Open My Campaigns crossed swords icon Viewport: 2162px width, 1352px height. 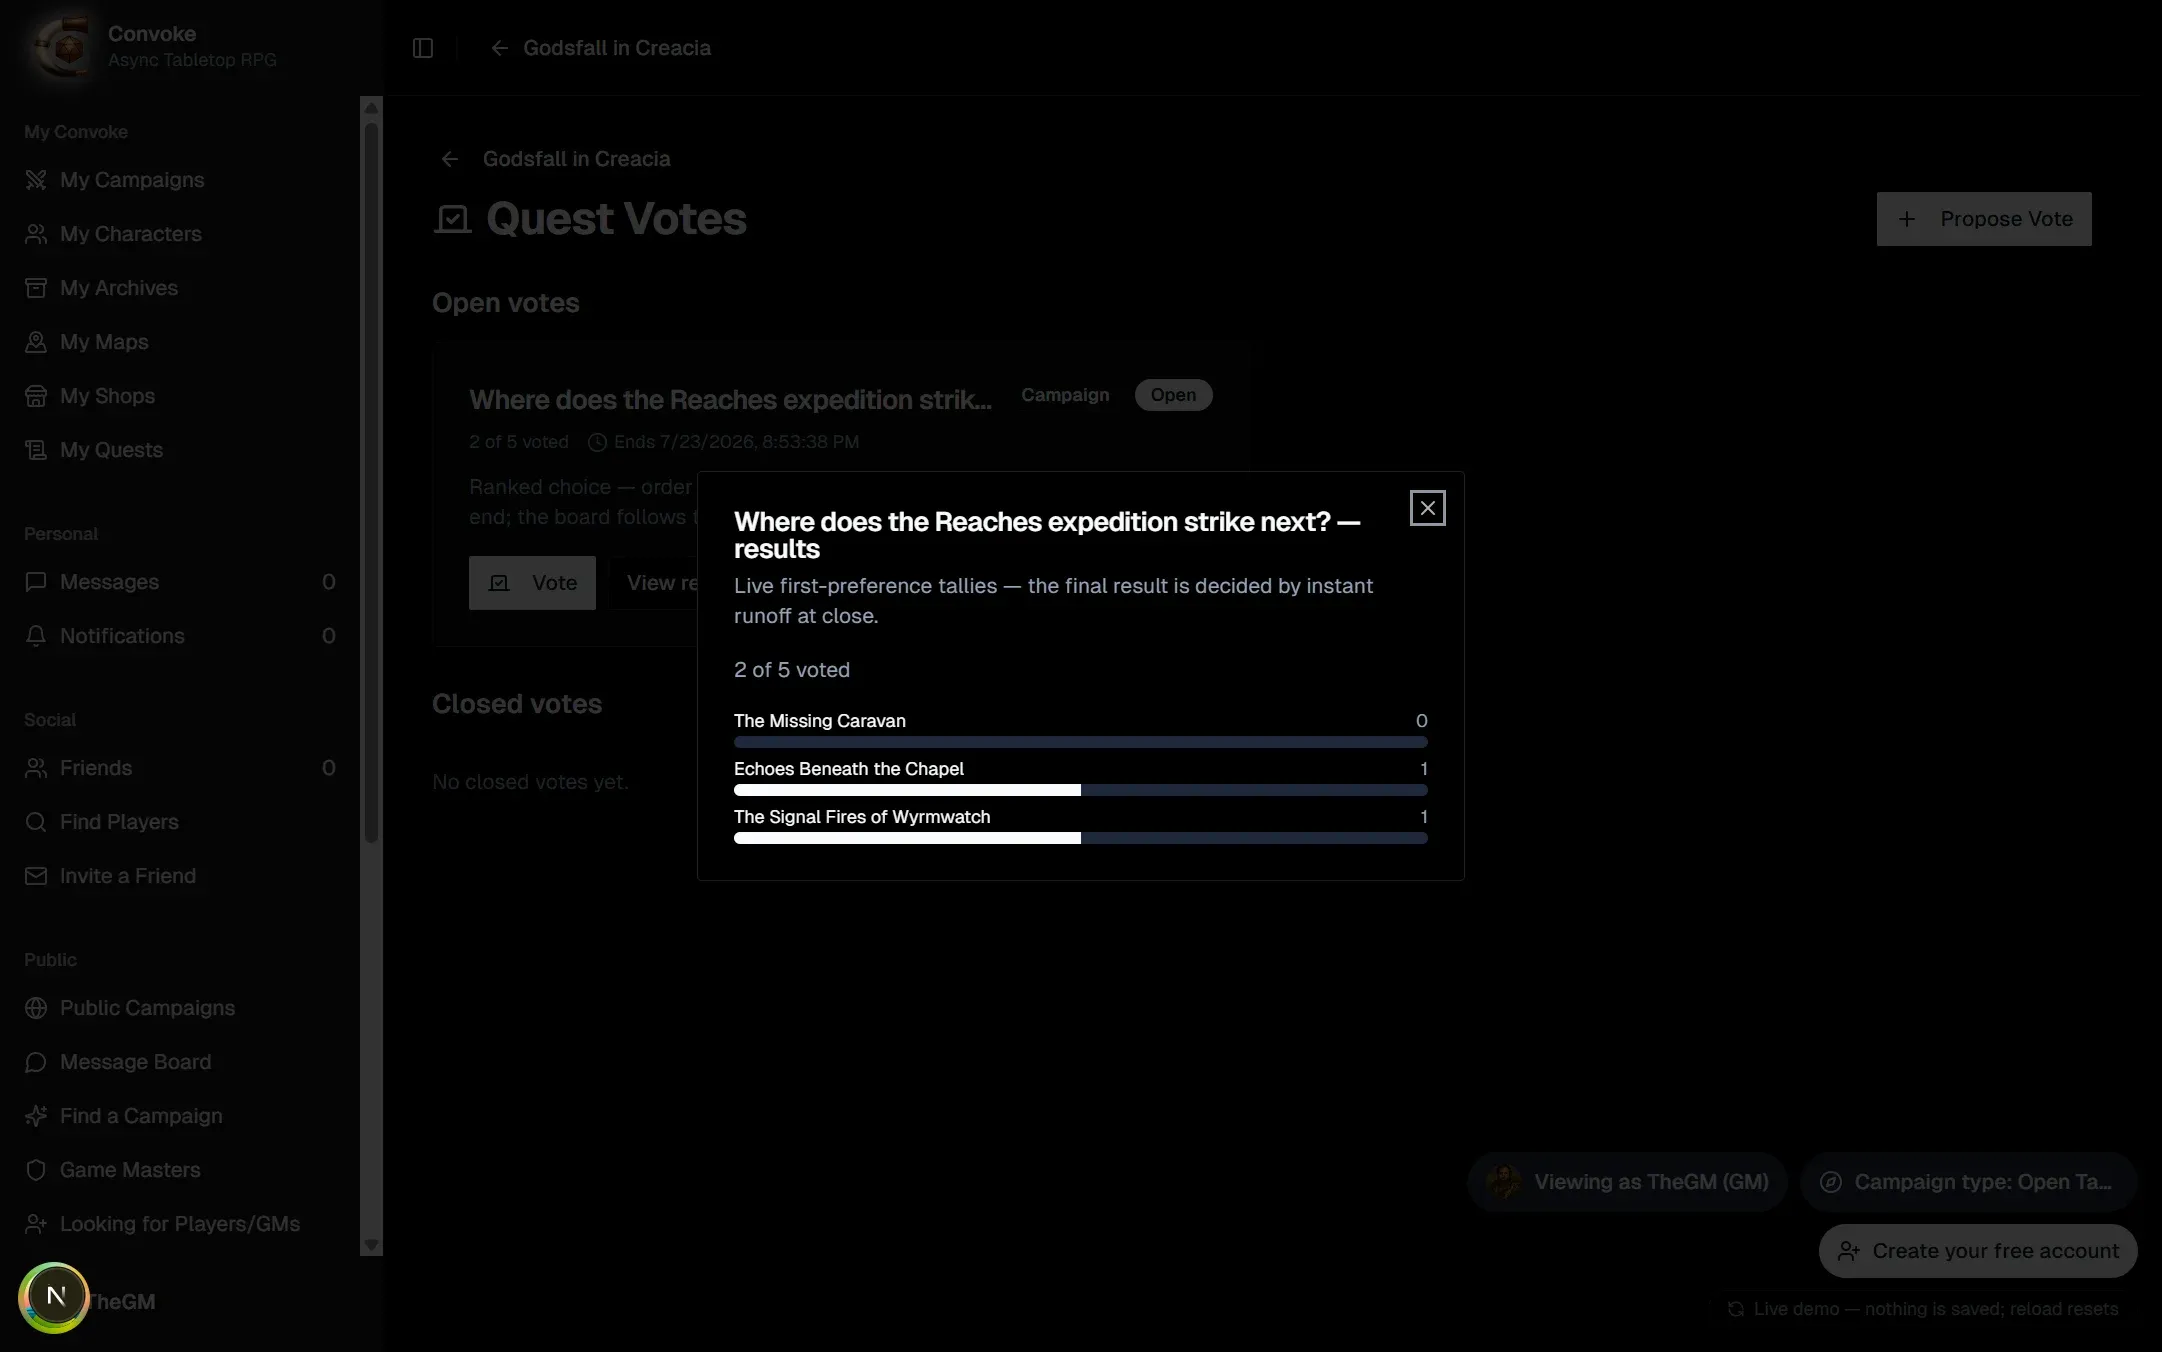click(x=36, y=180)
